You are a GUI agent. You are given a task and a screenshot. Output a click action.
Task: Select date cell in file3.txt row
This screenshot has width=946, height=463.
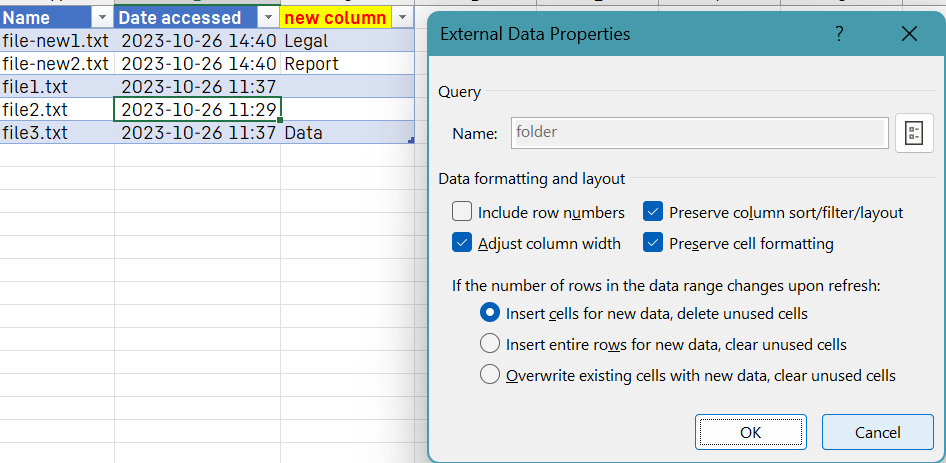[x=197, y=132]
